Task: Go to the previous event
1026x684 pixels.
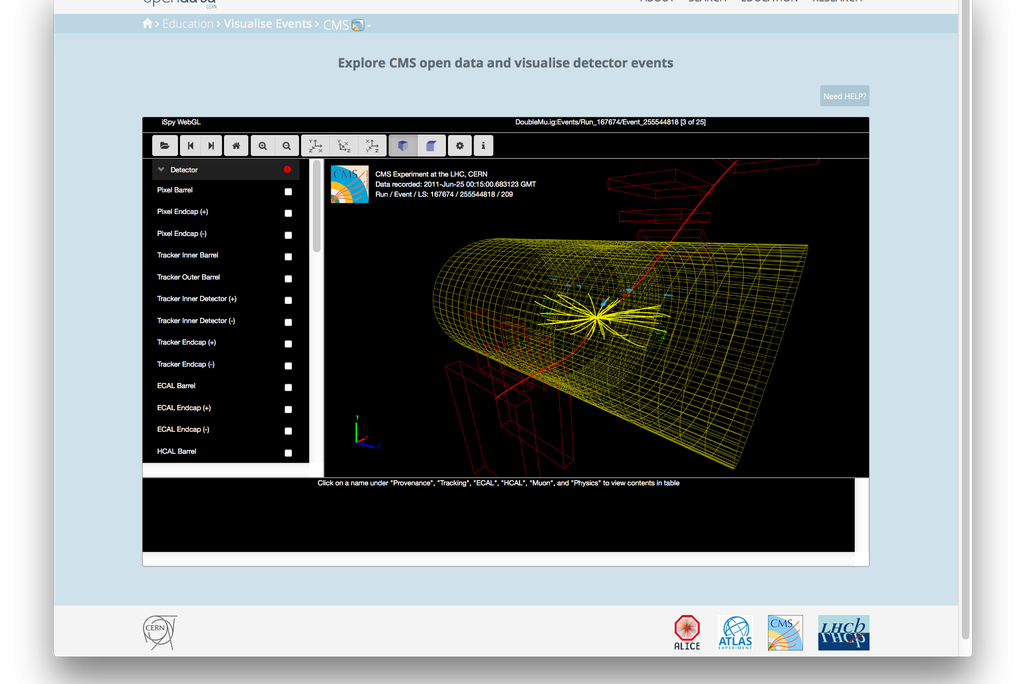Action: 190,146
